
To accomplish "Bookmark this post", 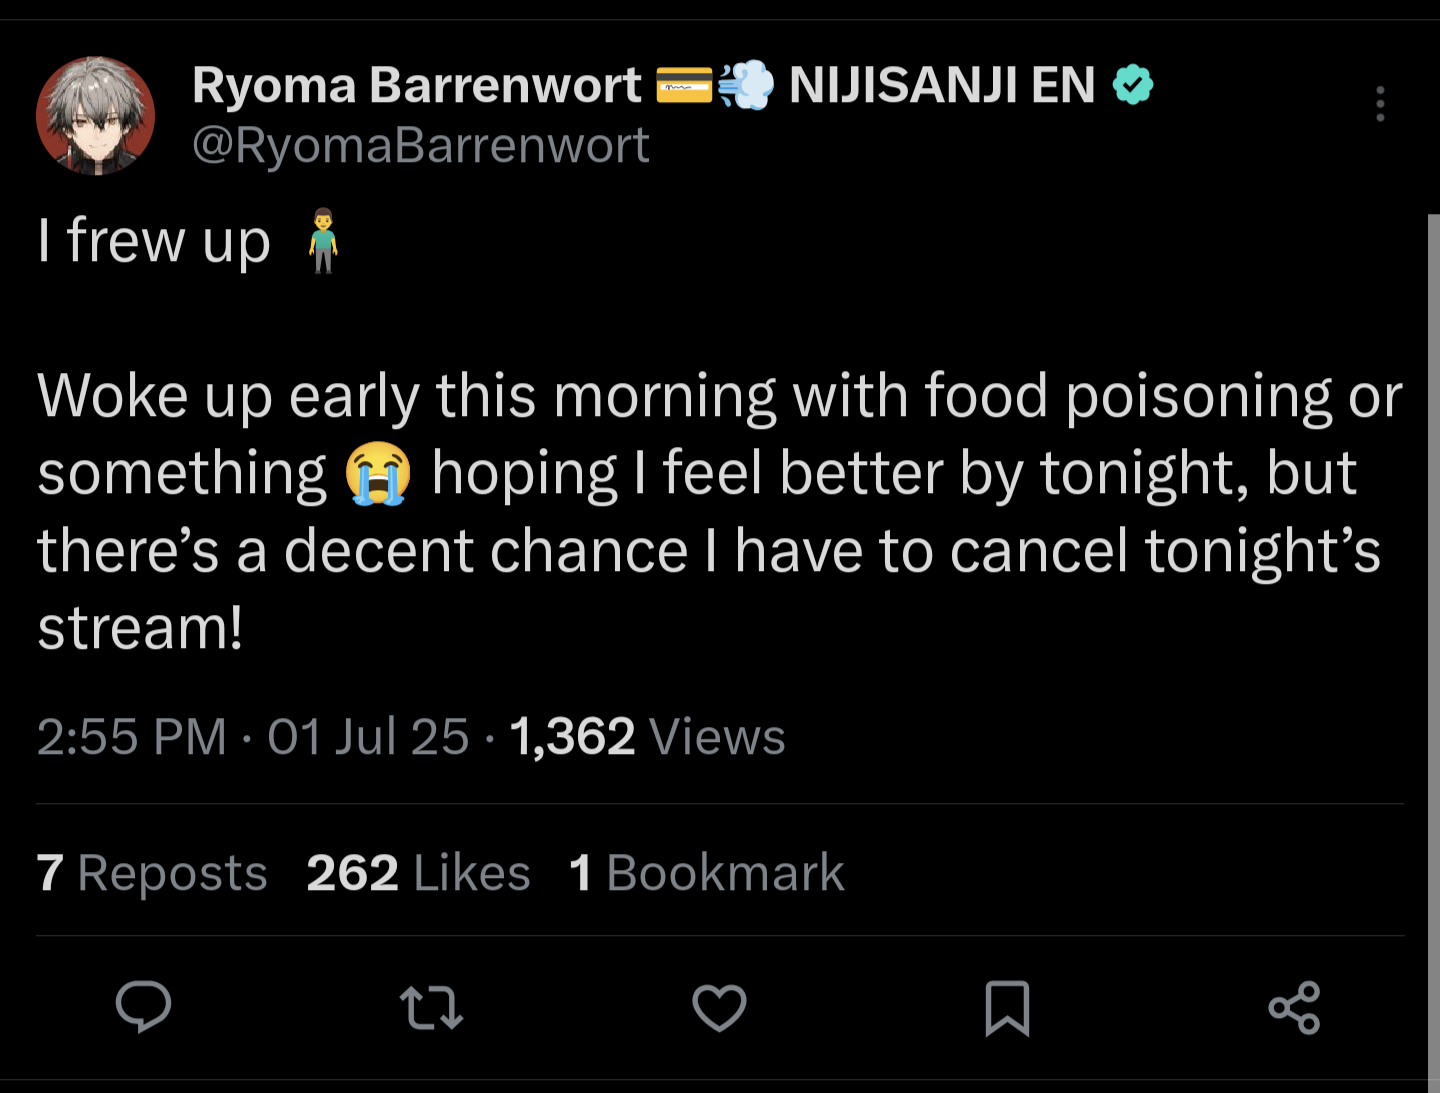I will [1007, 1008].
